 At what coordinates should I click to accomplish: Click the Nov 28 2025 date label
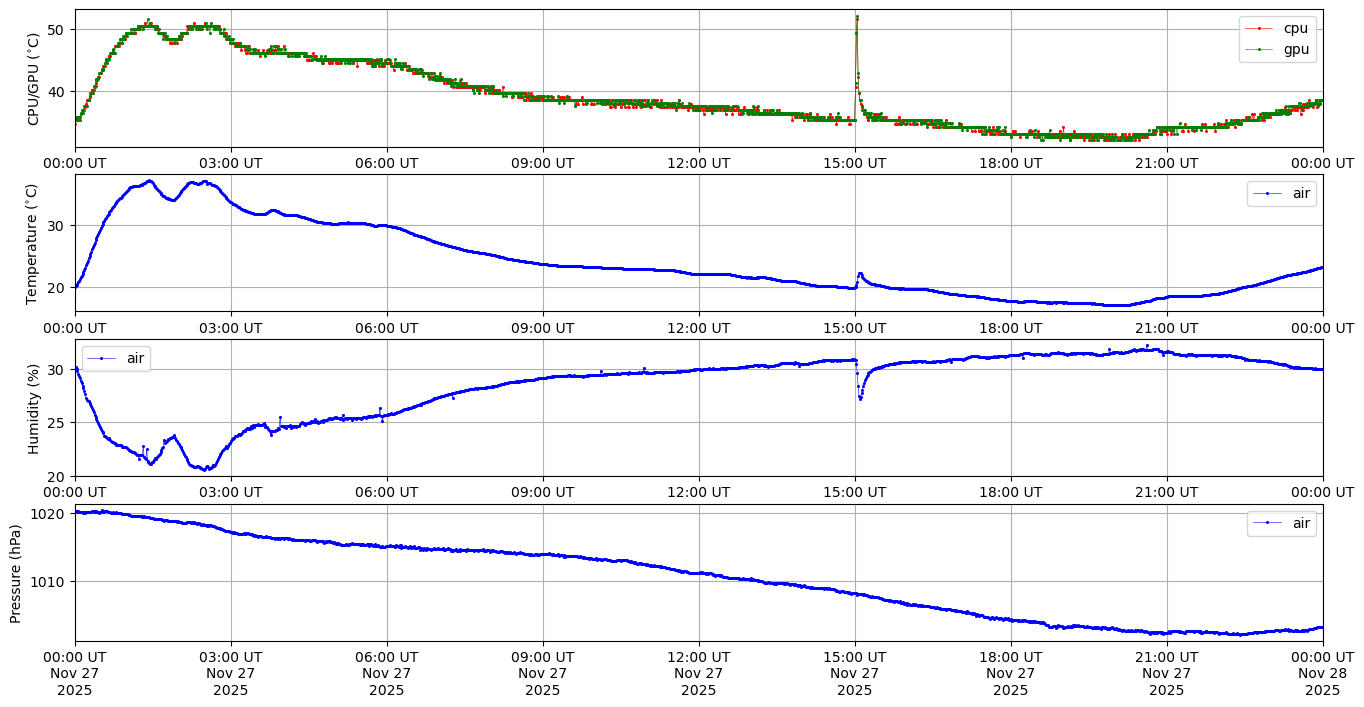1322,674
